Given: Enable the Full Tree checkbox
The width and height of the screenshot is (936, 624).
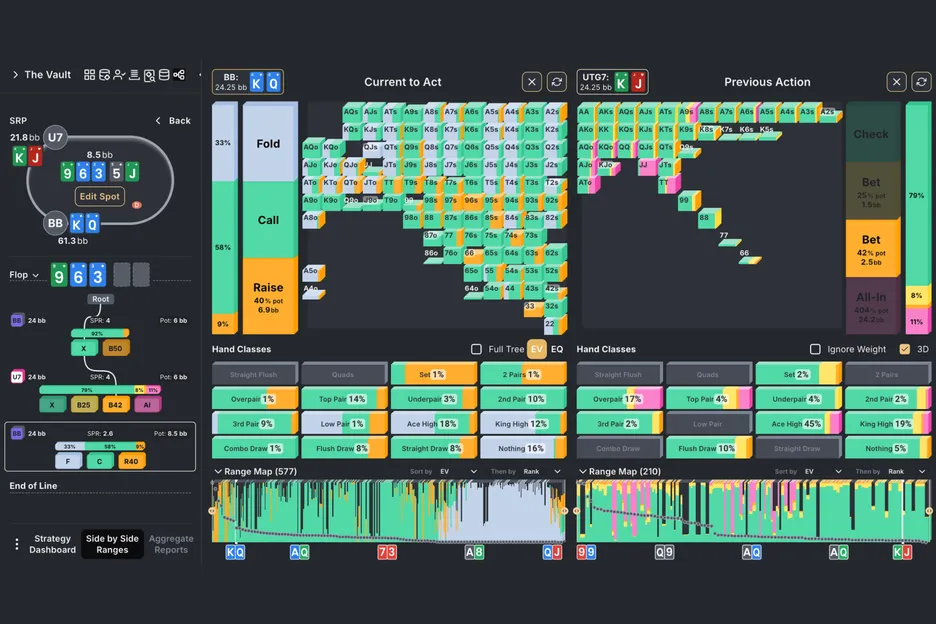Looking at the screenshot, I should (476, 349).
